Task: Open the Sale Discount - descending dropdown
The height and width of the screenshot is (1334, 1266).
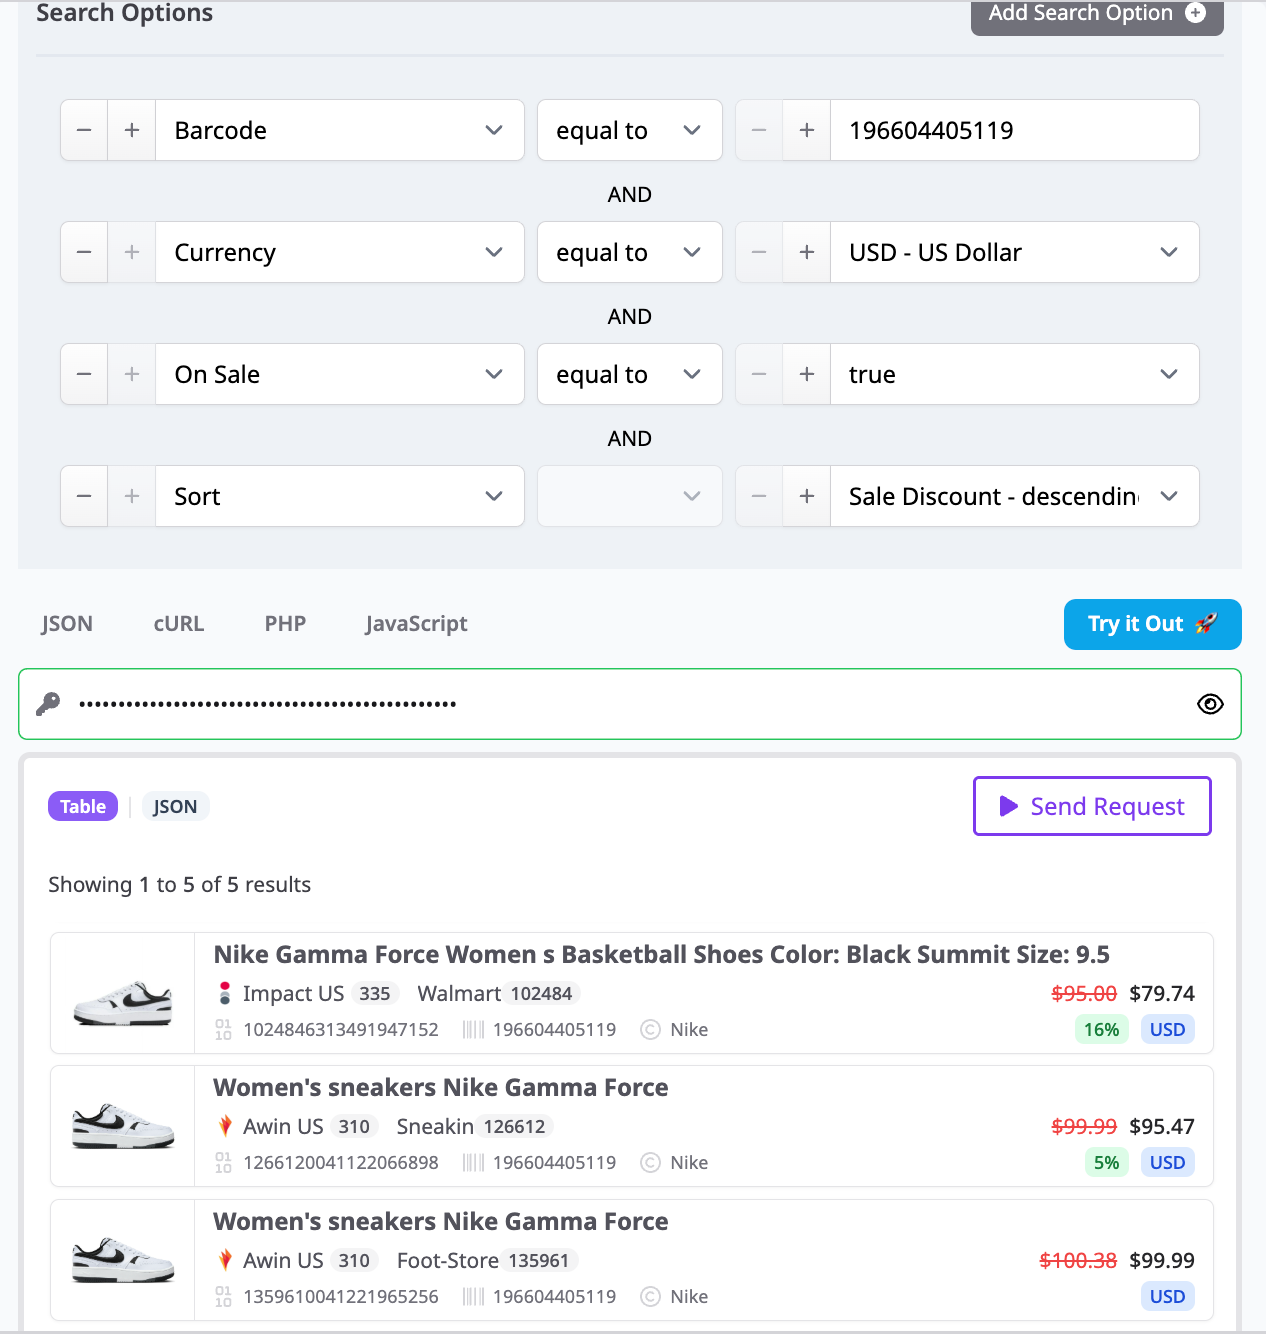Action: (1014, 496)
